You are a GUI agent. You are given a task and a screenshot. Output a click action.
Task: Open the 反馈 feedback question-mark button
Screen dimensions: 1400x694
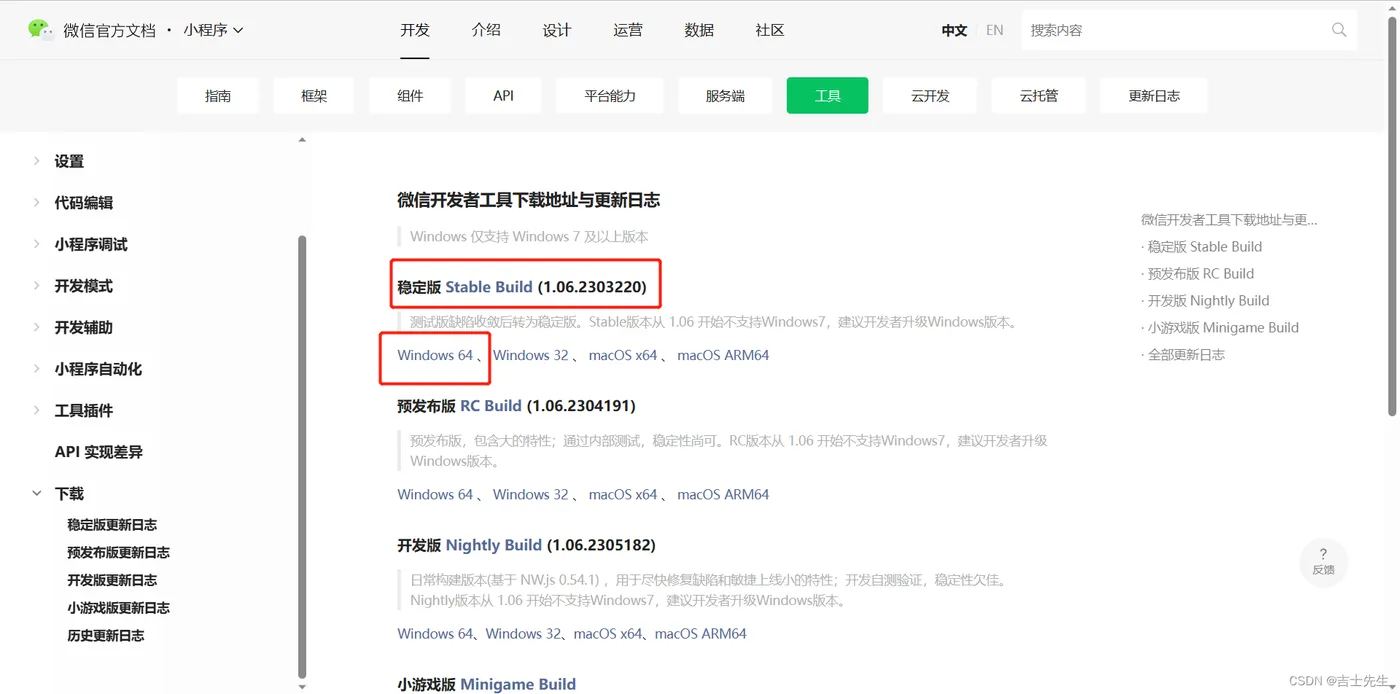[x=1323, y=561]
